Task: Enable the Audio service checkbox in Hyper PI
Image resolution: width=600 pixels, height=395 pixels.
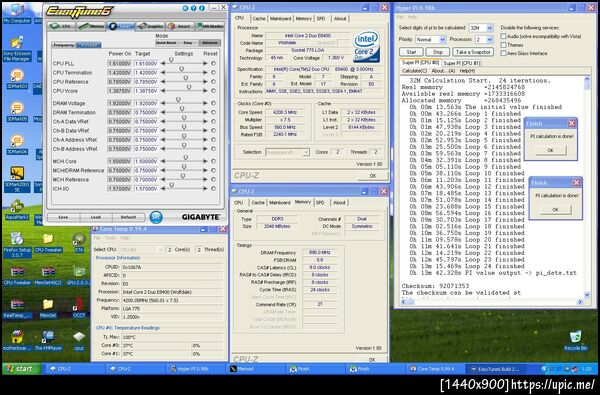Action: (504, 36)
